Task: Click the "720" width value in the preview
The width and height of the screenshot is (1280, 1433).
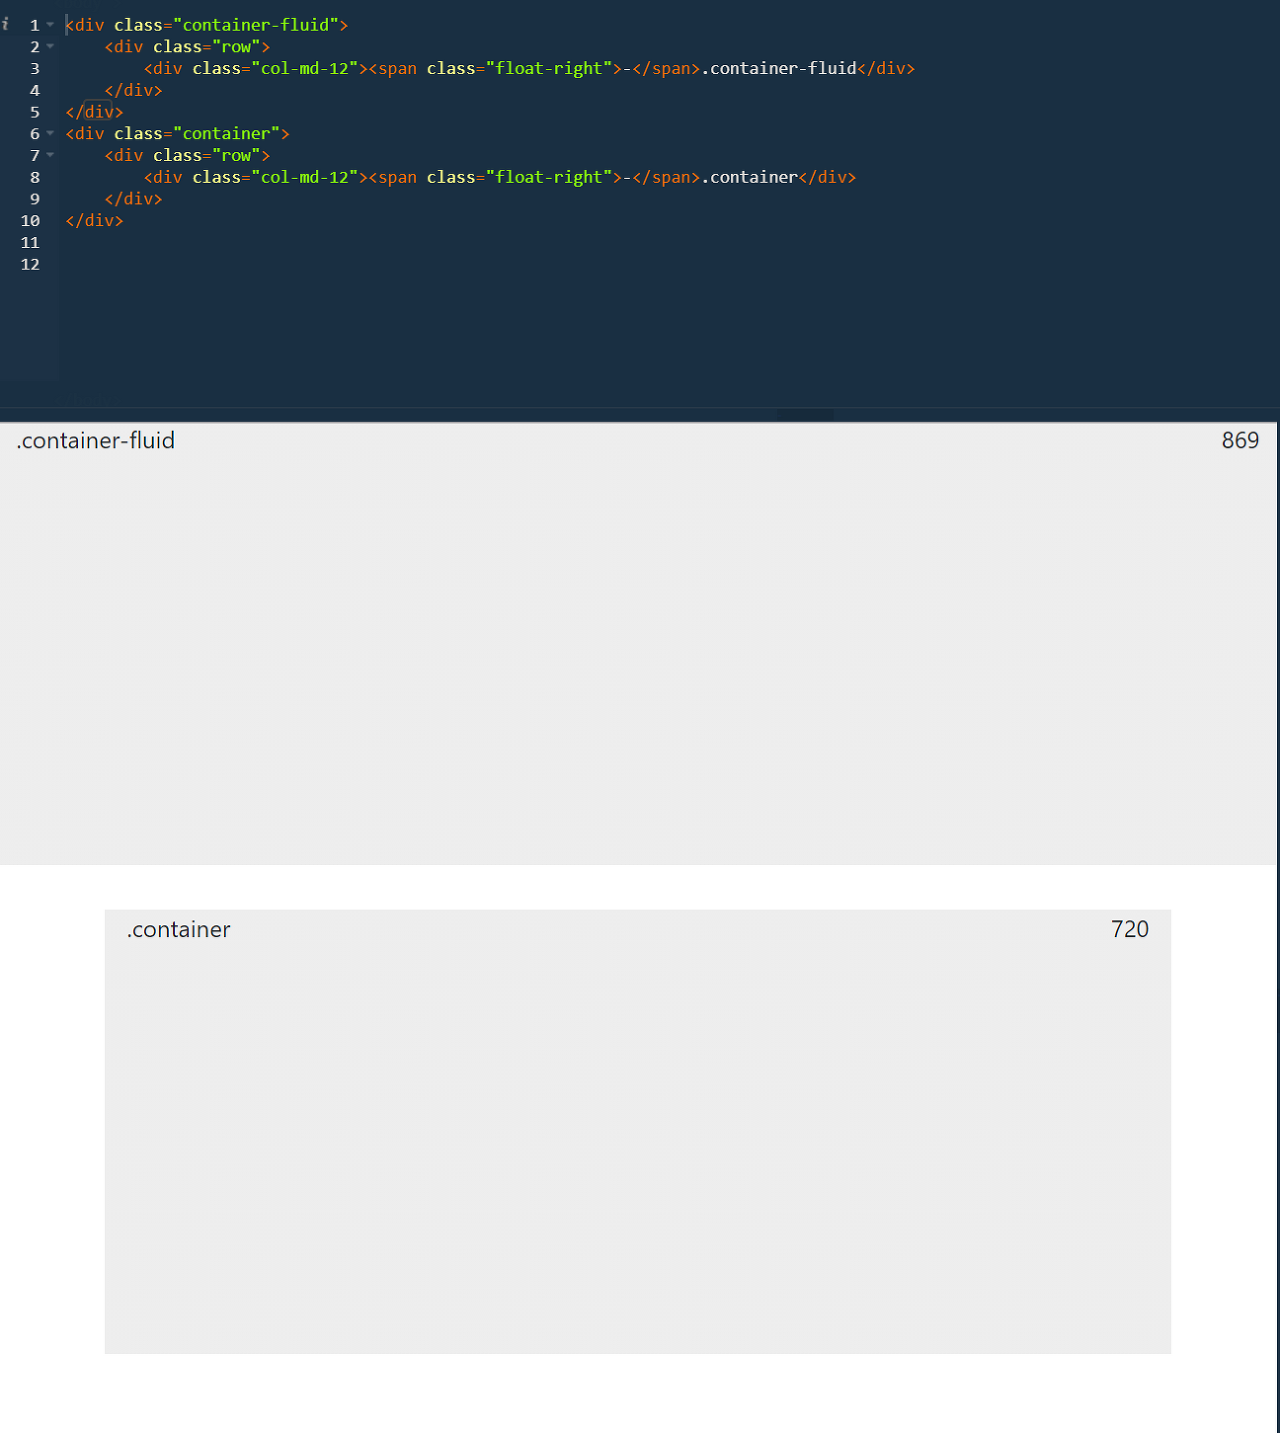Action: [x=1130, y=929]
